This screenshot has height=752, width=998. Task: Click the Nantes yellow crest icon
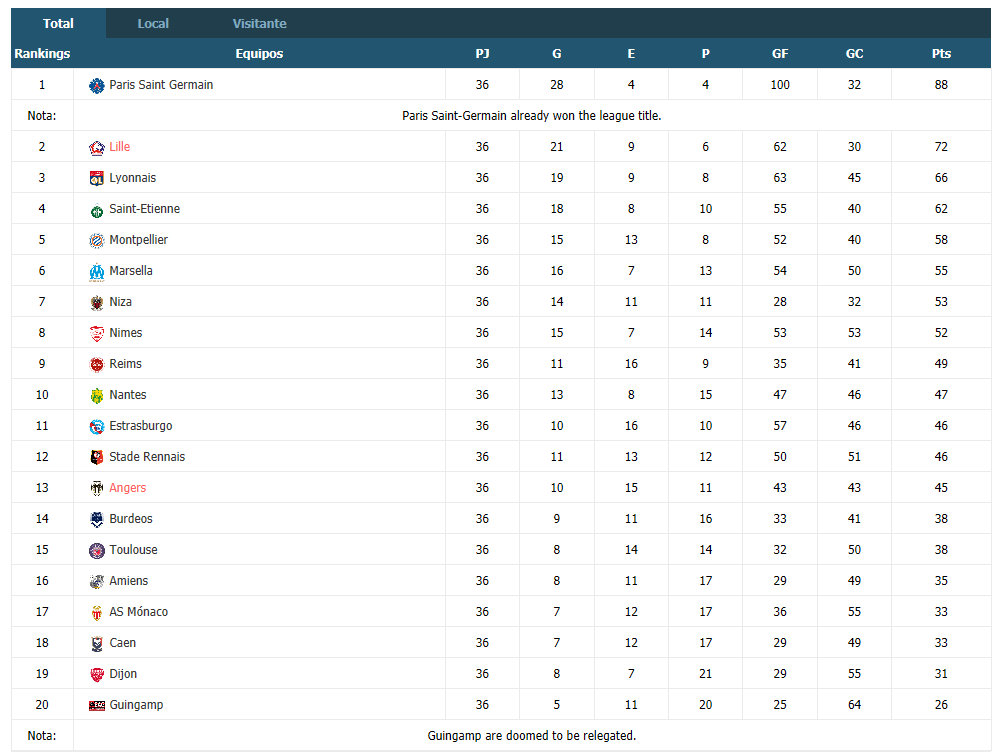96,395
